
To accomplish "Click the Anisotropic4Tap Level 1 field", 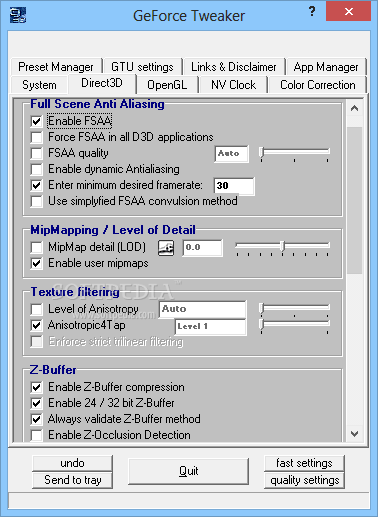I will pyautogui.click(x=211, y=326).
